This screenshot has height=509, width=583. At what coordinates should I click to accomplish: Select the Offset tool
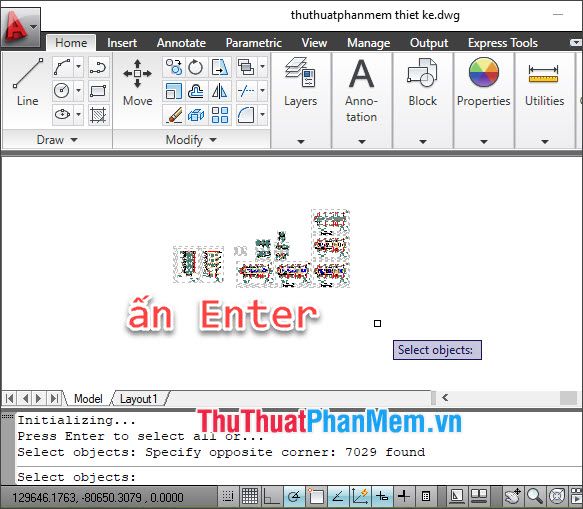pos(196,91)
